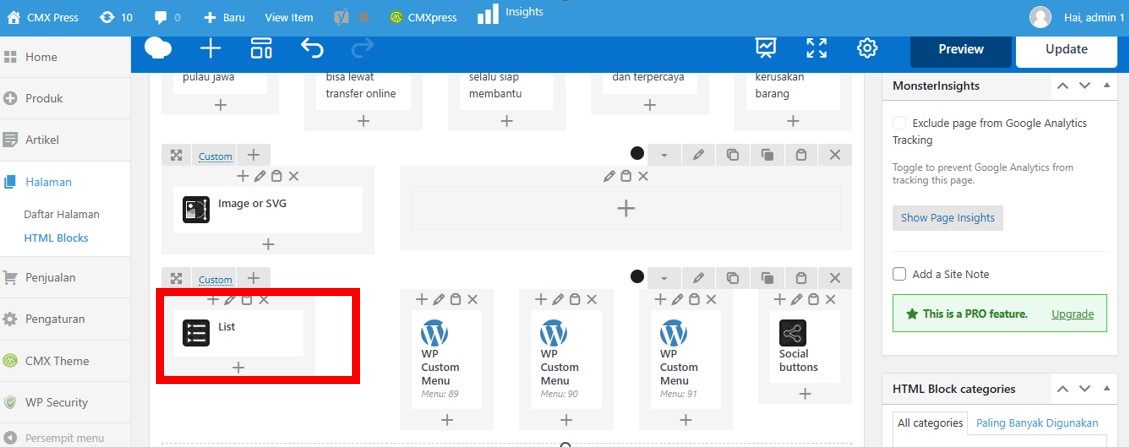Click the move handle of the Image or SVG row
Viewport: 1129px width, 447px height.
point(176,155)
